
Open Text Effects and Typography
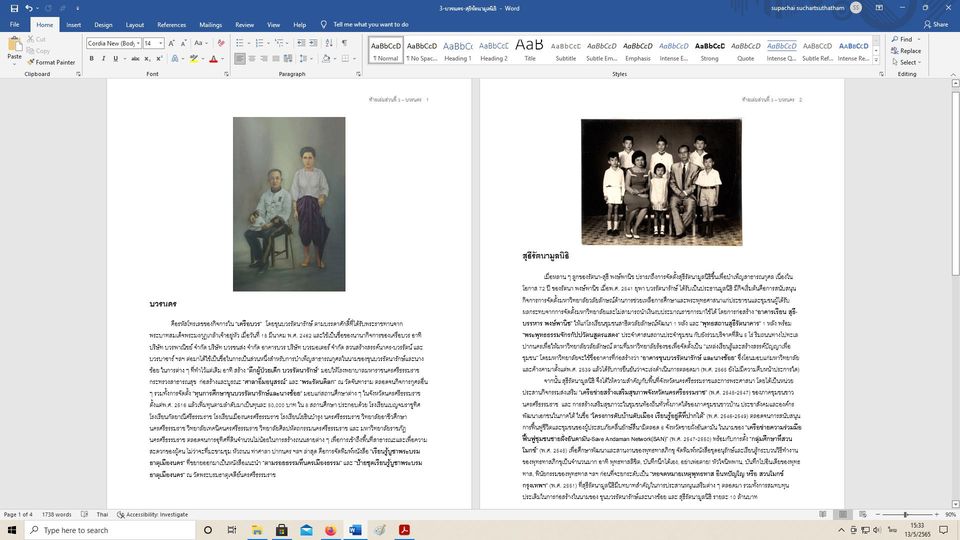click(x=175, y=59)
